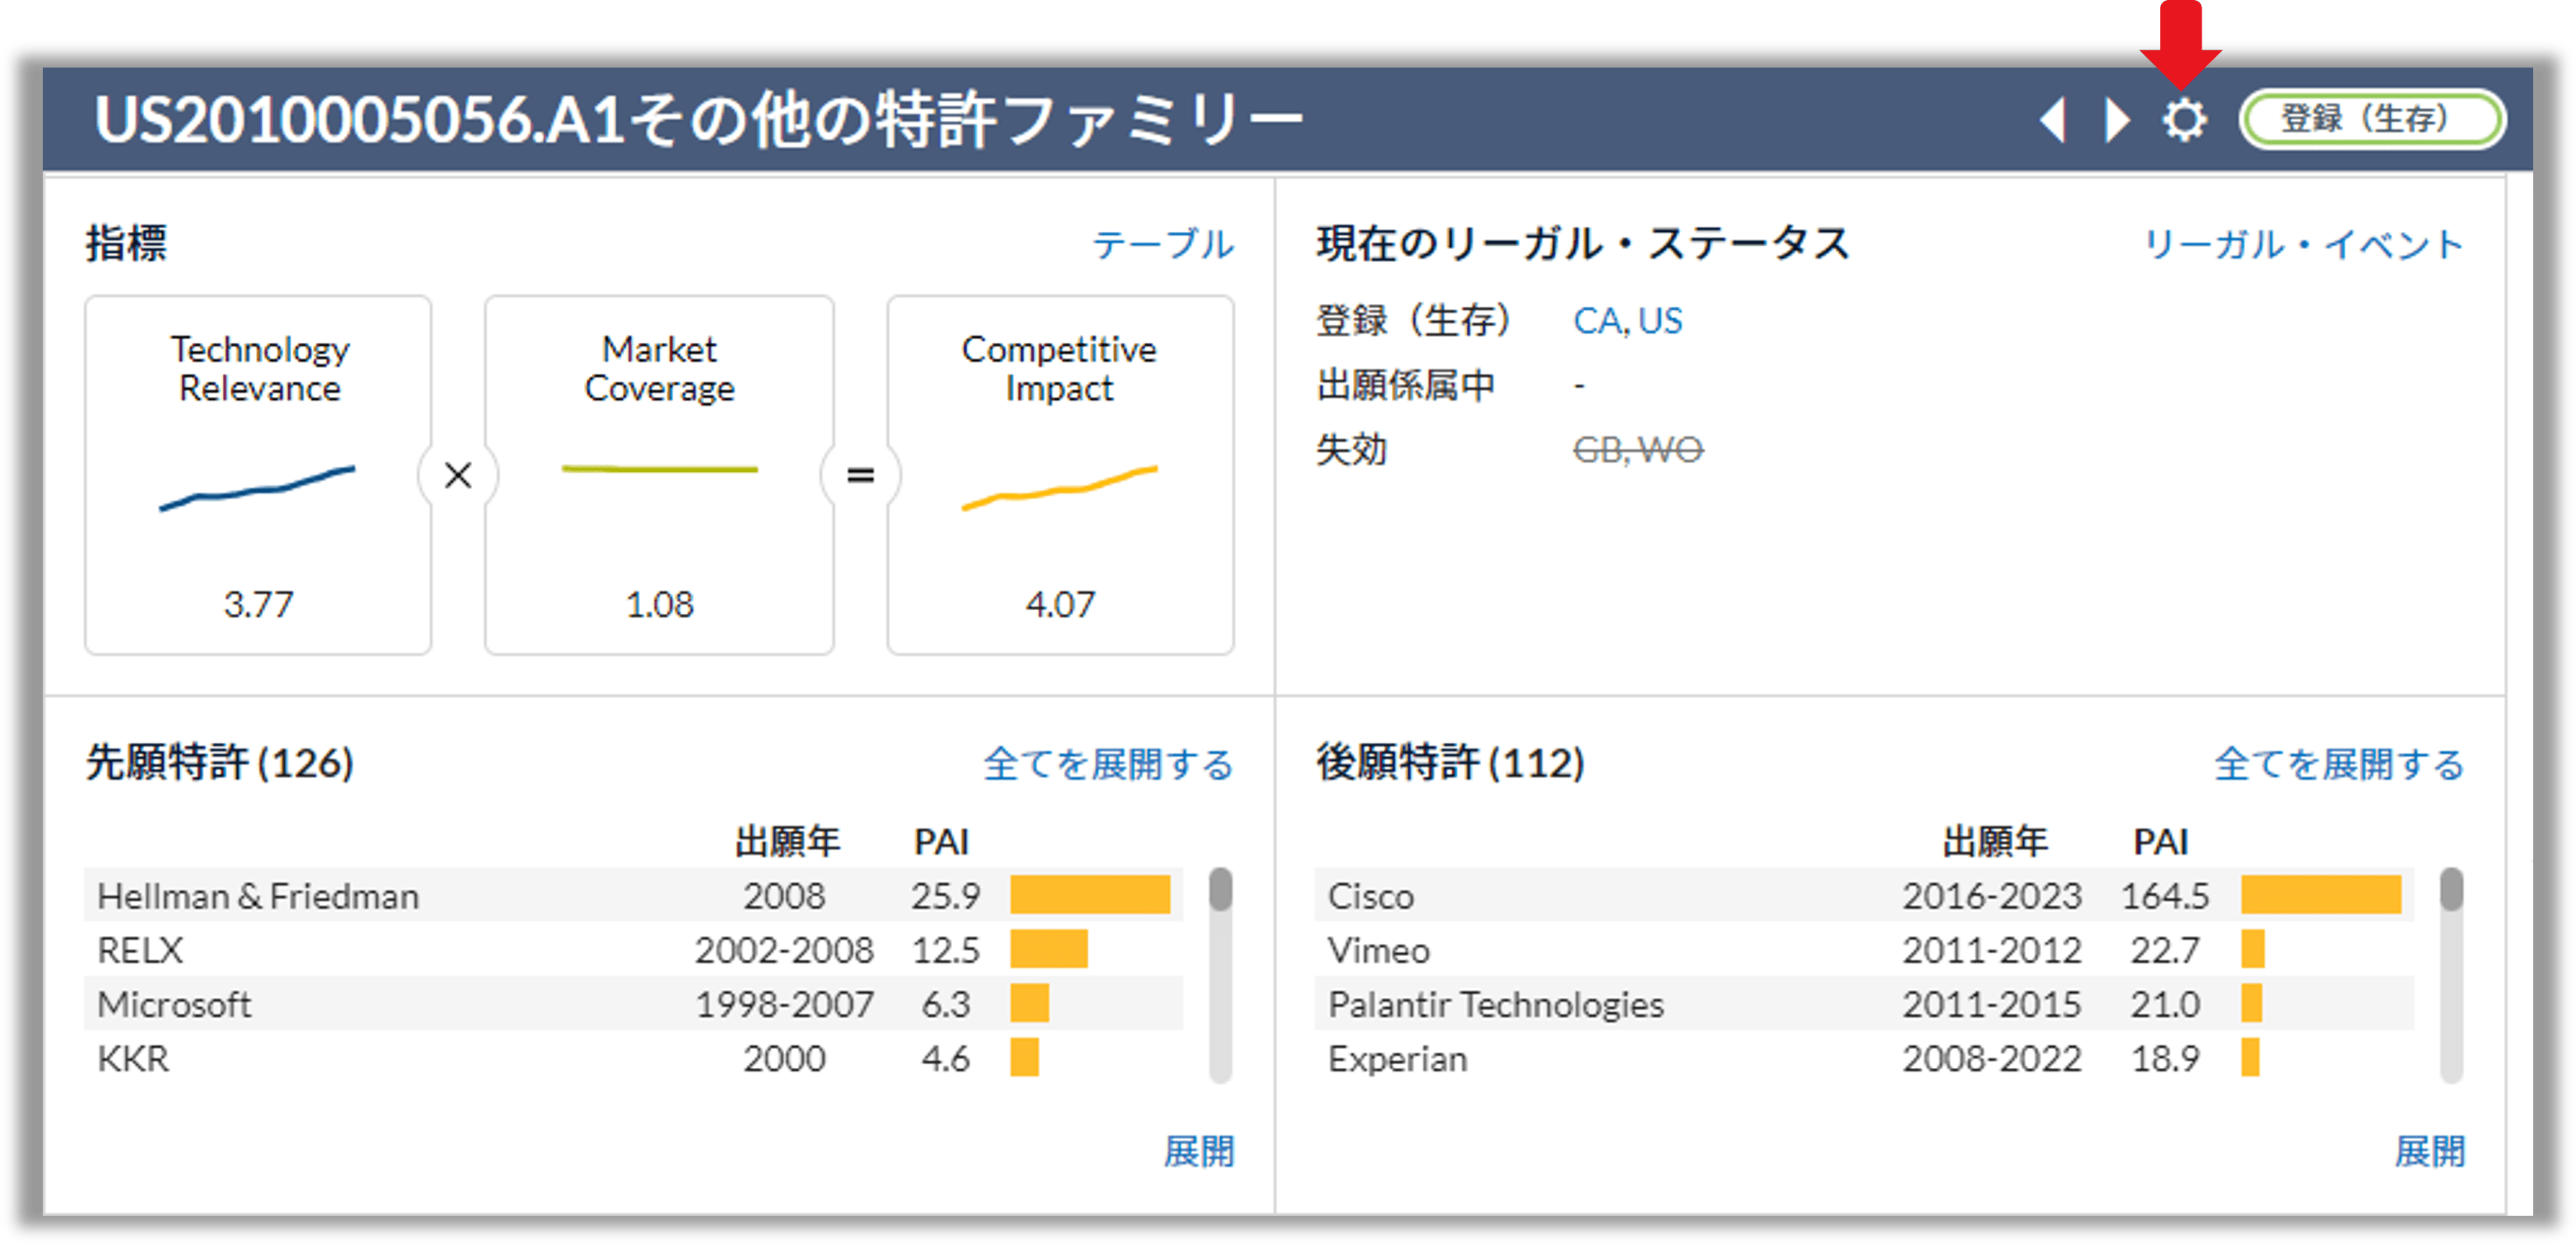The width and height of the screenshot is (2576, 1245).
Task: Select the Palantir Technologies row
Action: click(x=1497, y=1004)
